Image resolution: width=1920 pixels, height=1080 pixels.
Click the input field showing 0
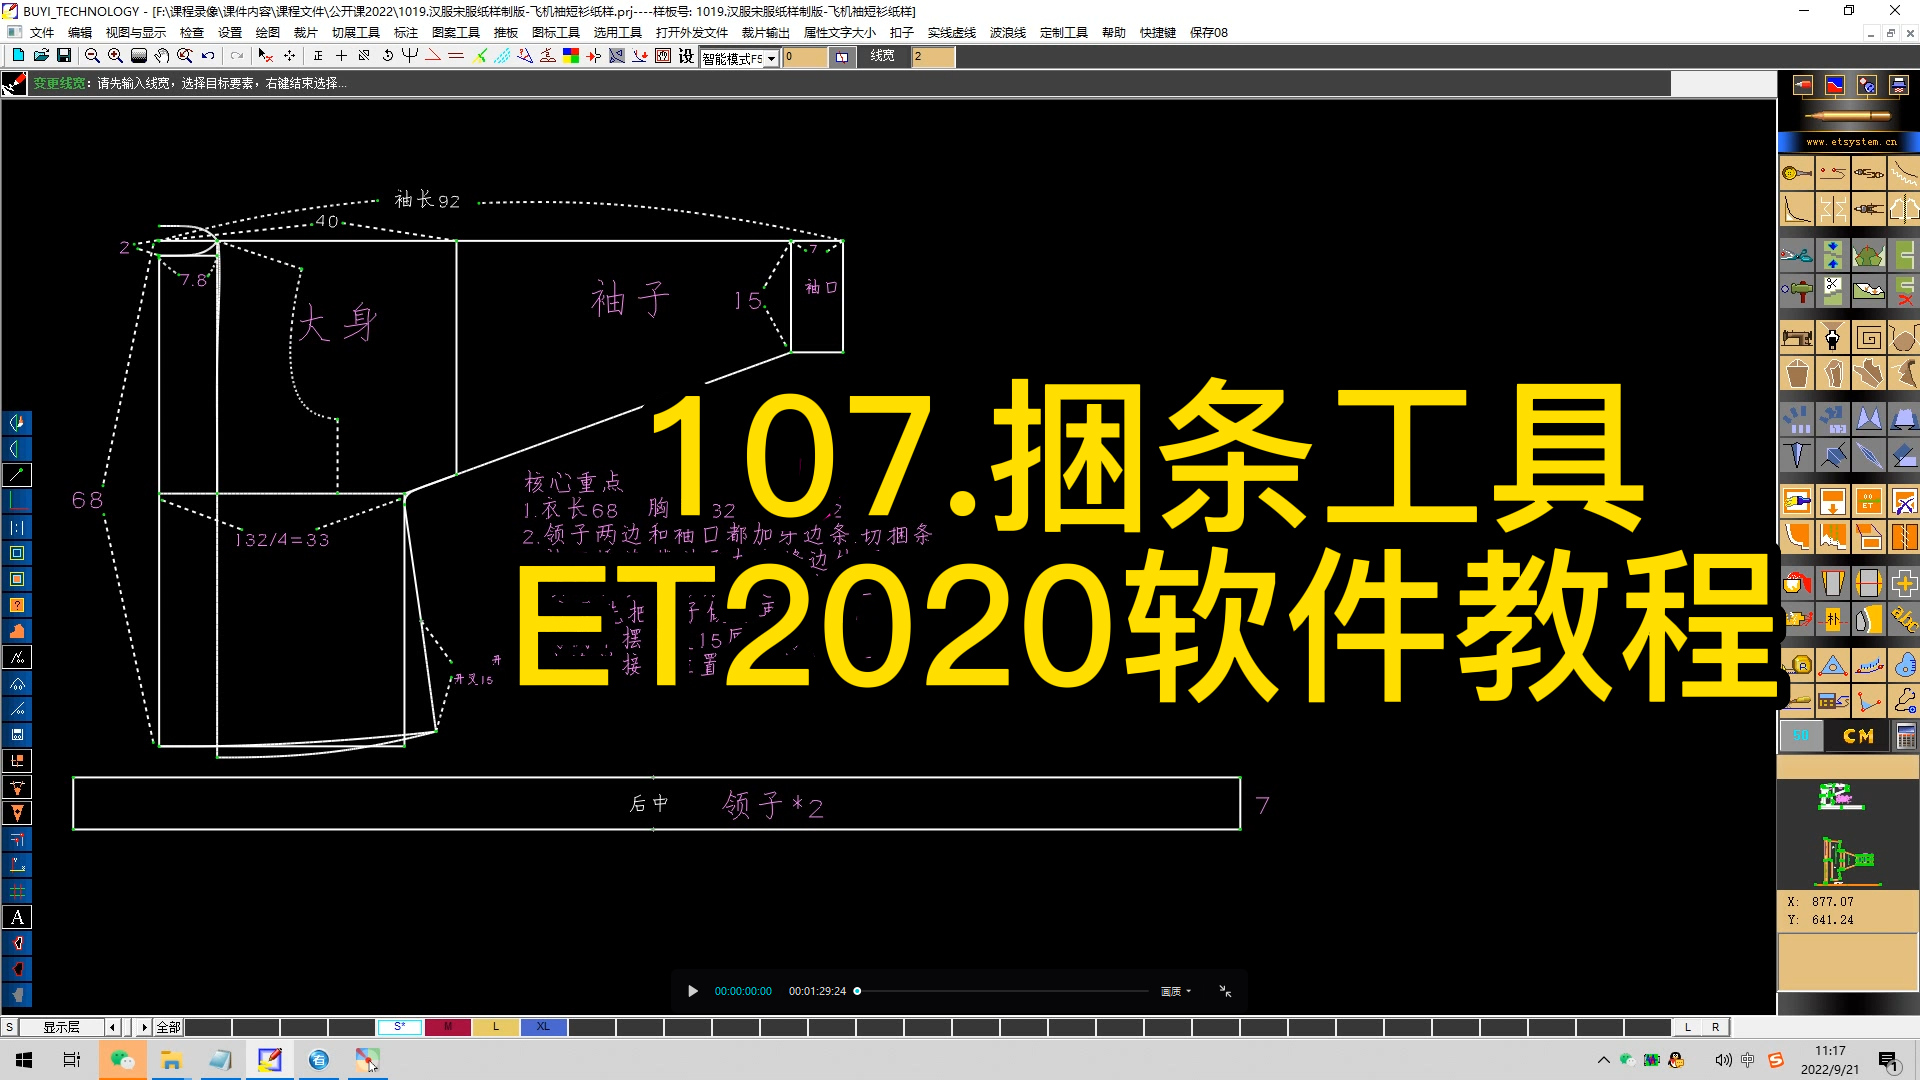coord(806,57)
